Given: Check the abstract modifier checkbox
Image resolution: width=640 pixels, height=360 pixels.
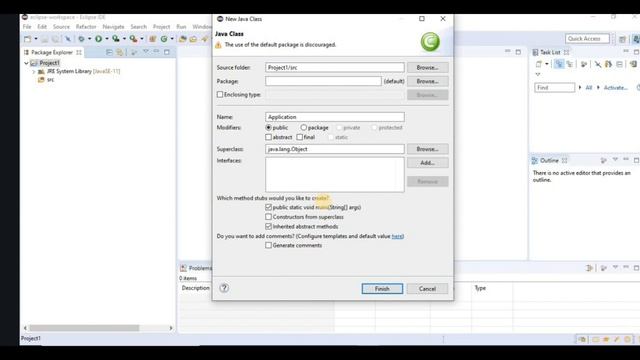Looking at the screenshot, I should [269, 137].
